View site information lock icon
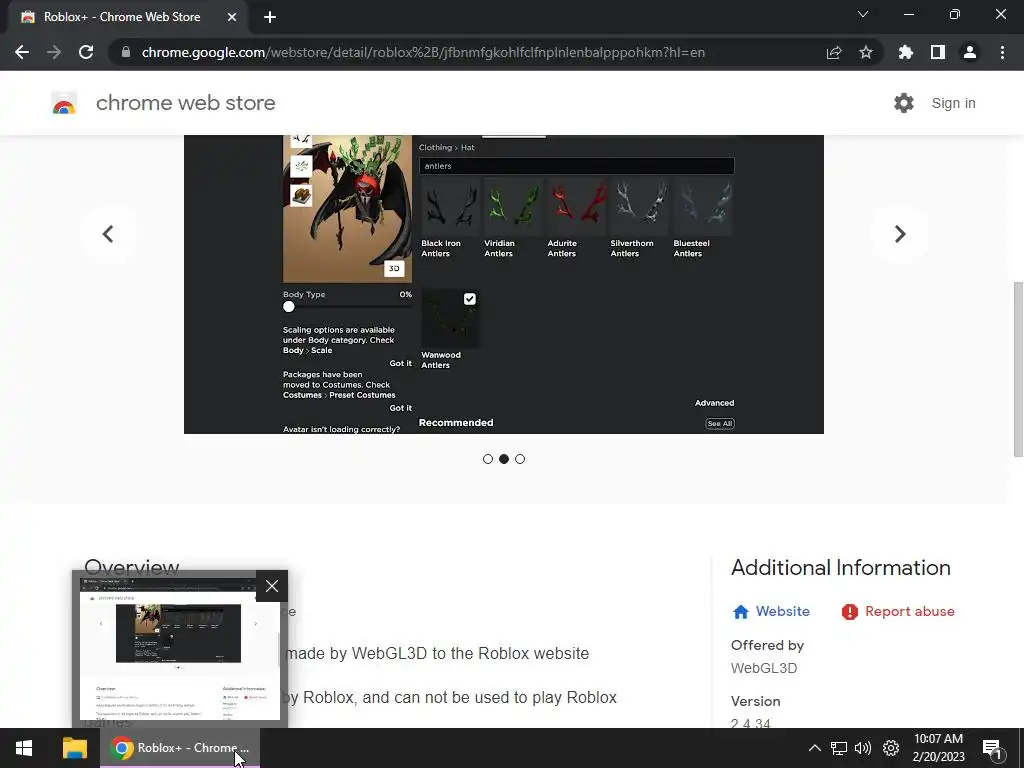The width and height of the screenshot is (1024, 768). pyautogui.click(x=126, y=52)
